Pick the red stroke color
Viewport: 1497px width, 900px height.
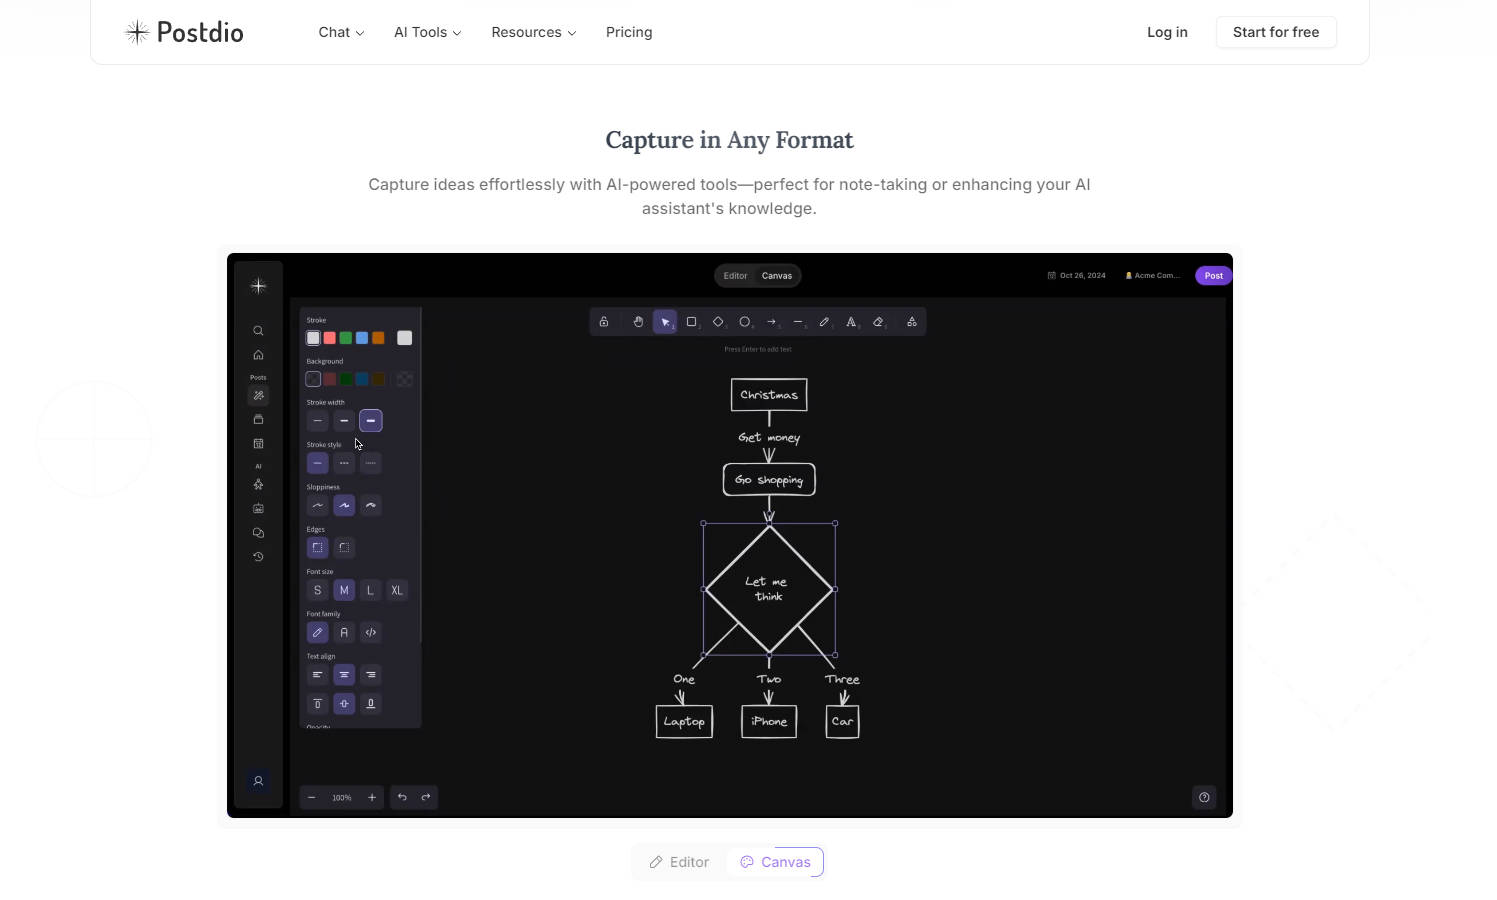click(329, 338)
